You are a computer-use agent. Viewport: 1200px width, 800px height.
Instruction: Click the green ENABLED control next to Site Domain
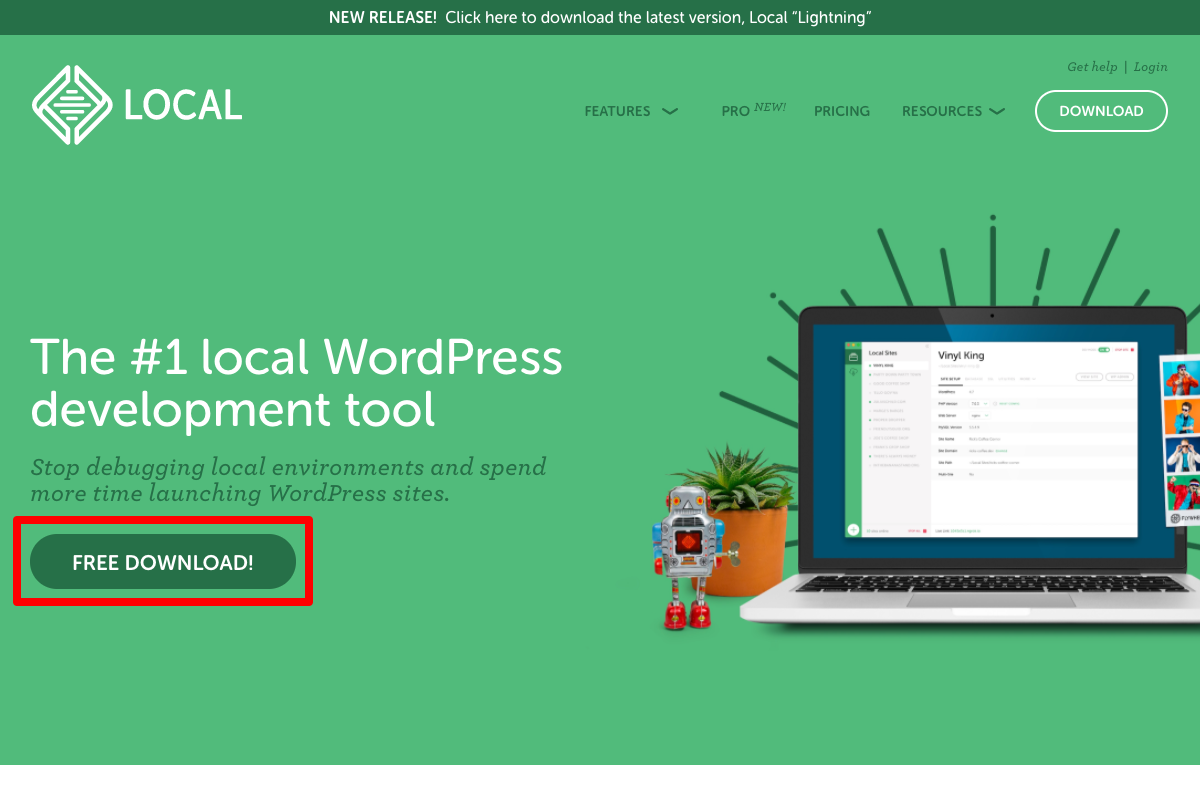(x=1001, y=451)
